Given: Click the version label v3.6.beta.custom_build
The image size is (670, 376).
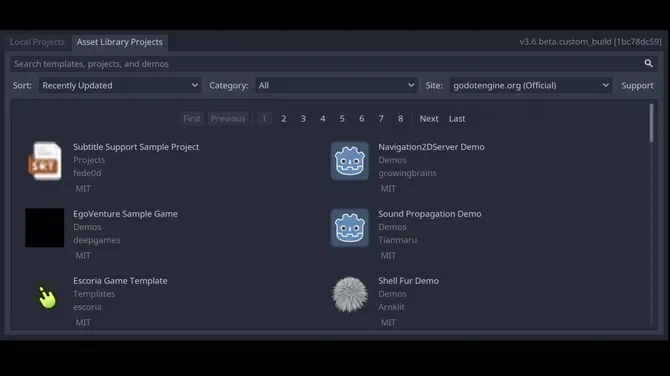Looking at the screenshot, I should [x=591, y=41].
